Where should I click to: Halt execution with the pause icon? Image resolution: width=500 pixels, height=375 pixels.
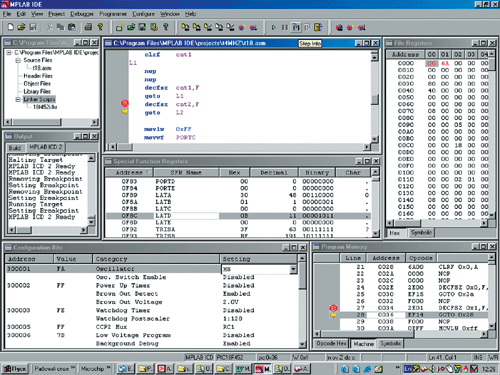click(284, 27)
